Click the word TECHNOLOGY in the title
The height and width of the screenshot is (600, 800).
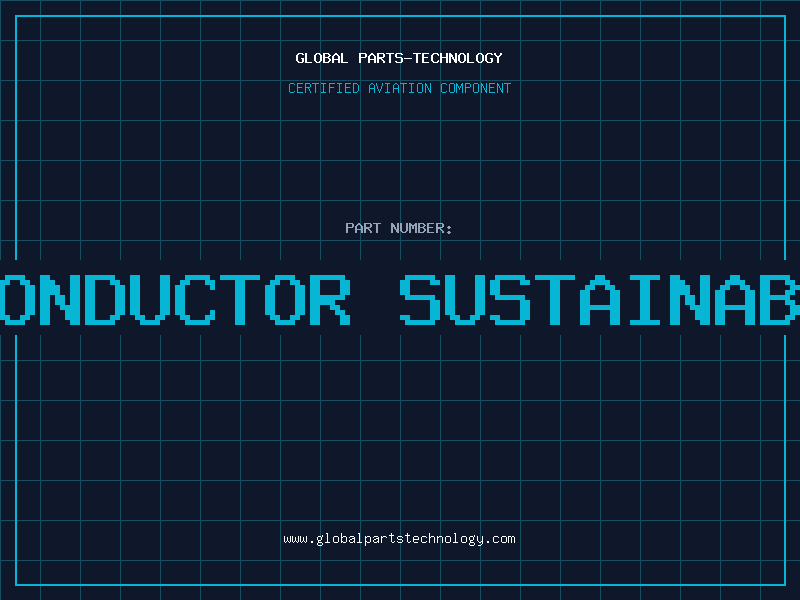(458, 58)
